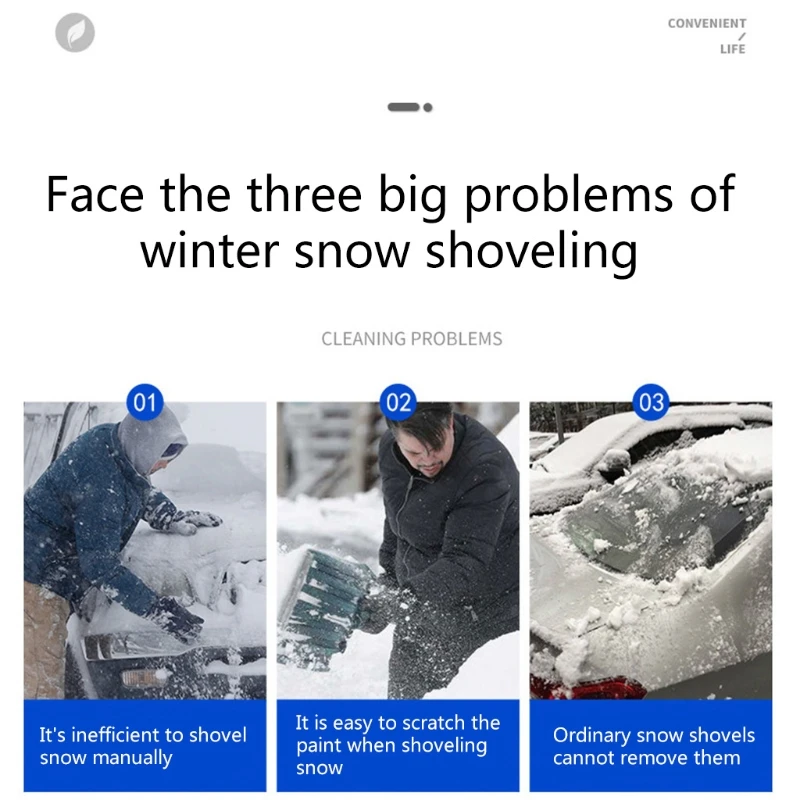Click the CONVENIENT text label
The height and width of the screenshot is (800, 800).
[707, 23]
